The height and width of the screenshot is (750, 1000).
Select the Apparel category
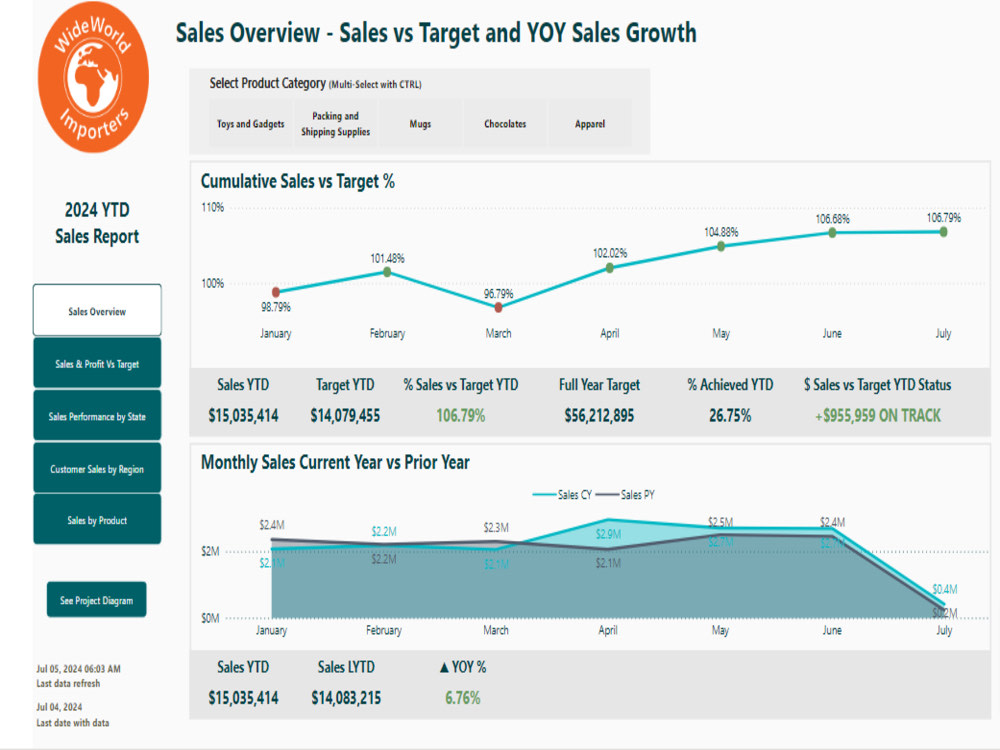[x=590, y=124]
